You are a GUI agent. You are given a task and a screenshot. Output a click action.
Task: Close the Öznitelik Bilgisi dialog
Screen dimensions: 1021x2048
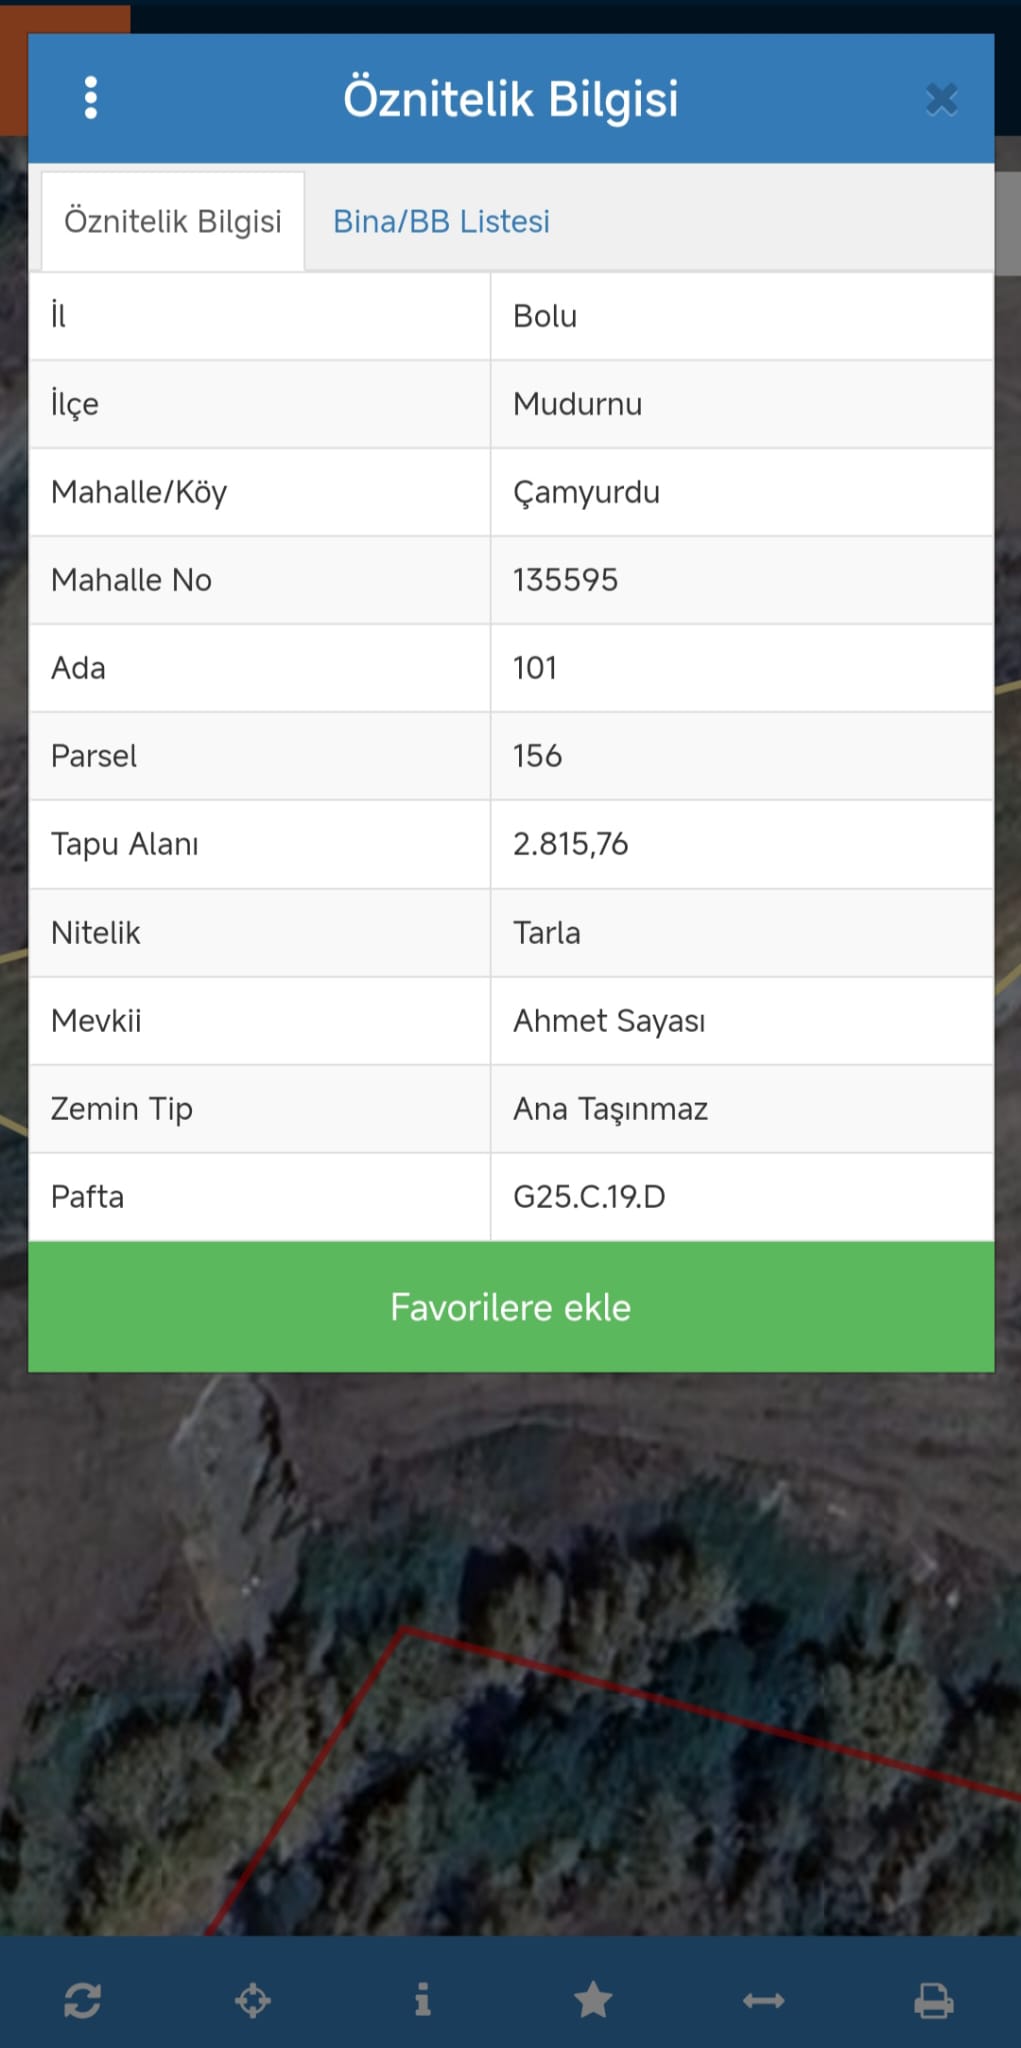pyautogui.click(x=941, y=99)
